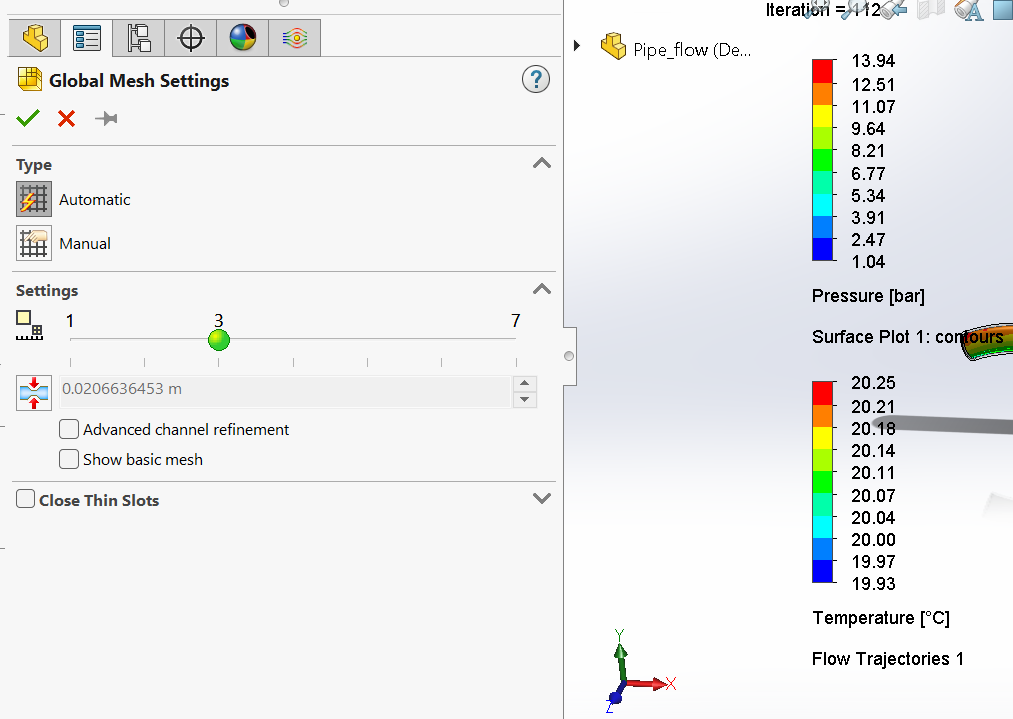Viewport: 1013px width, 719px height.
Task: Click the 3.91 pressure legend value
Action: pyautogui.click(x=868, y=218)
